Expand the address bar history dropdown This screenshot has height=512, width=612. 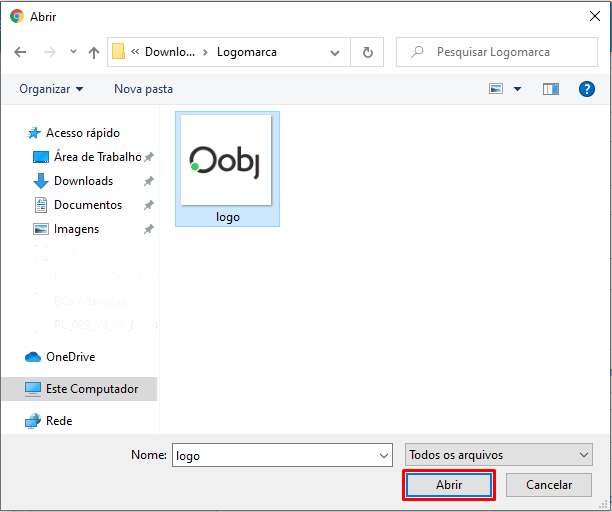point(334,52)
